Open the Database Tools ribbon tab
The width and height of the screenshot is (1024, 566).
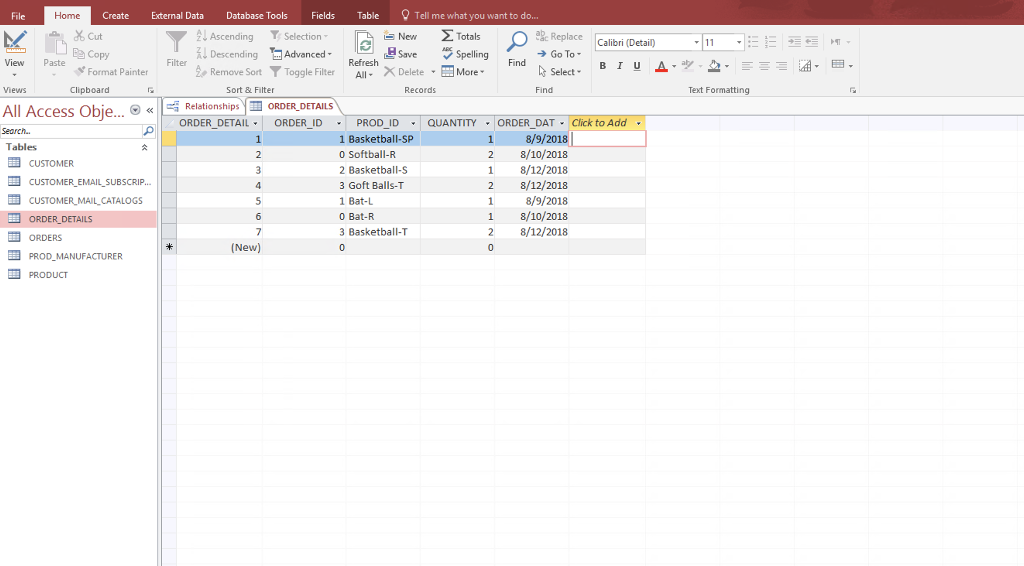(x=256, y=15)
